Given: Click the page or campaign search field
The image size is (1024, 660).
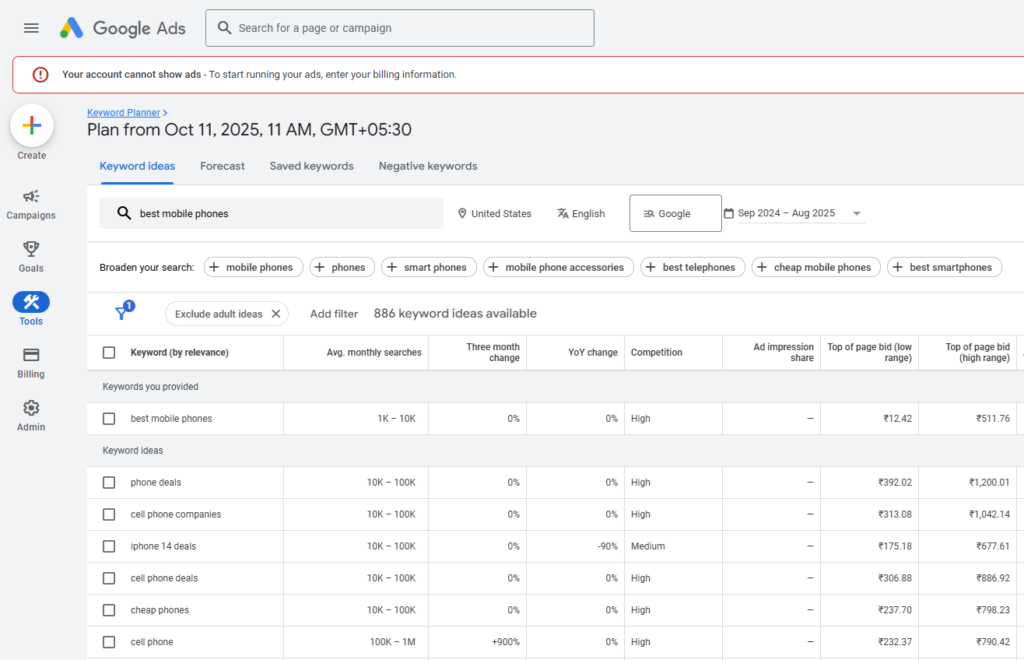Looking at the screenshot, I should point(400,28).
